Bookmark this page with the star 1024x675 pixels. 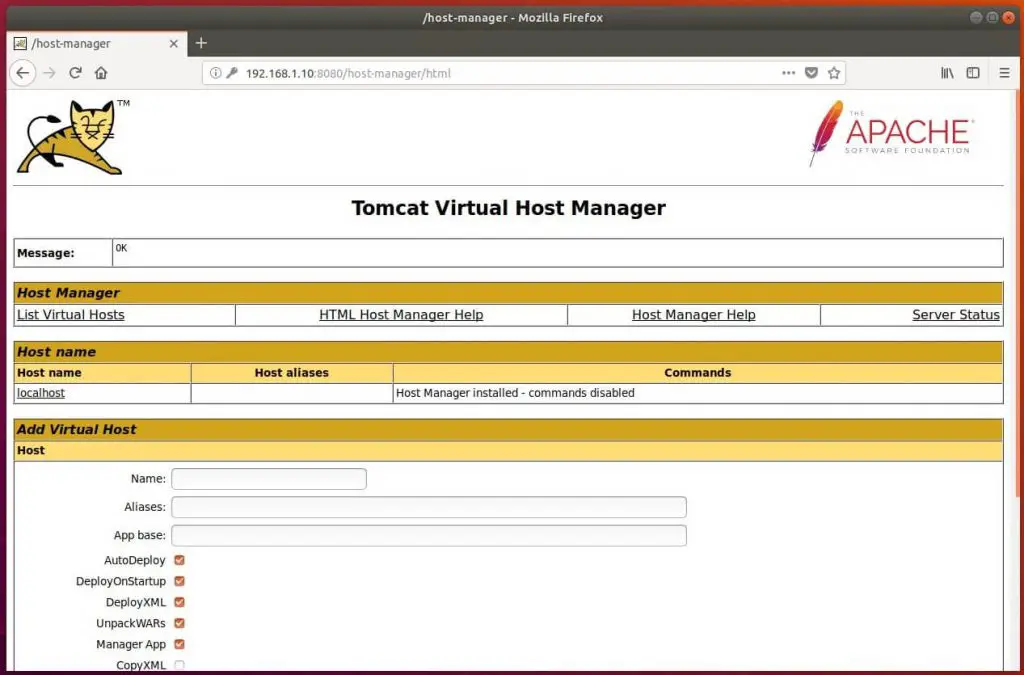[834, 73]
